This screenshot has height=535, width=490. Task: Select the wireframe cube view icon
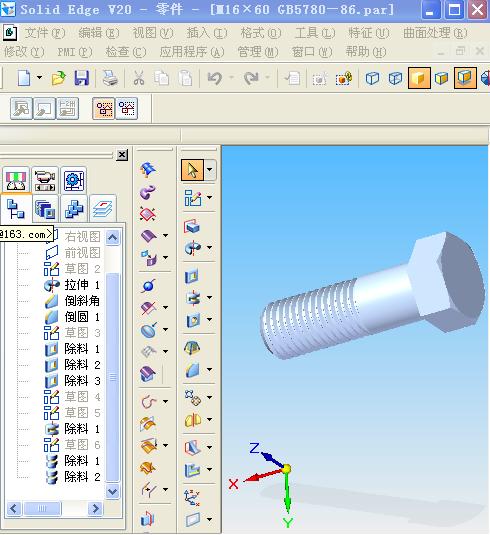click(x=372, y=78)
